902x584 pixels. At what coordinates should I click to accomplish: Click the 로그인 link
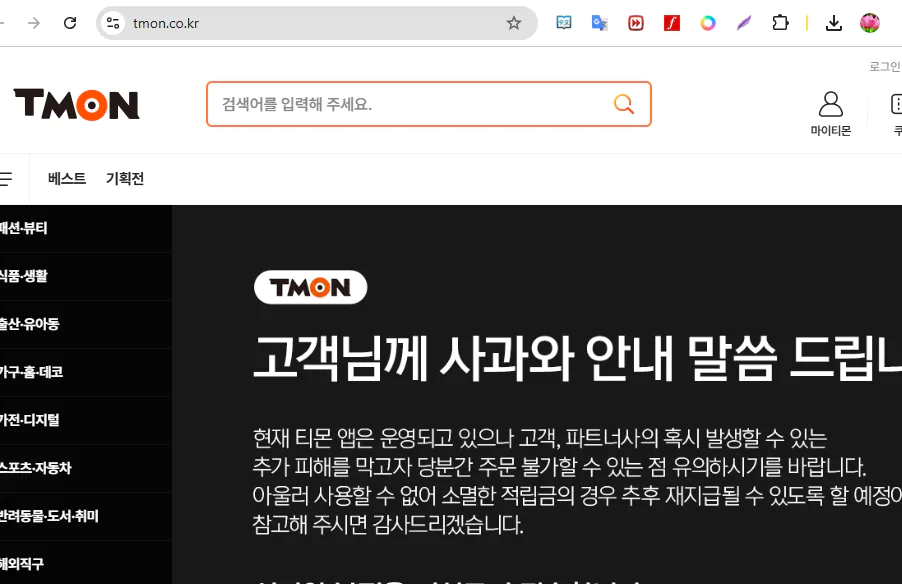point(885,67)
